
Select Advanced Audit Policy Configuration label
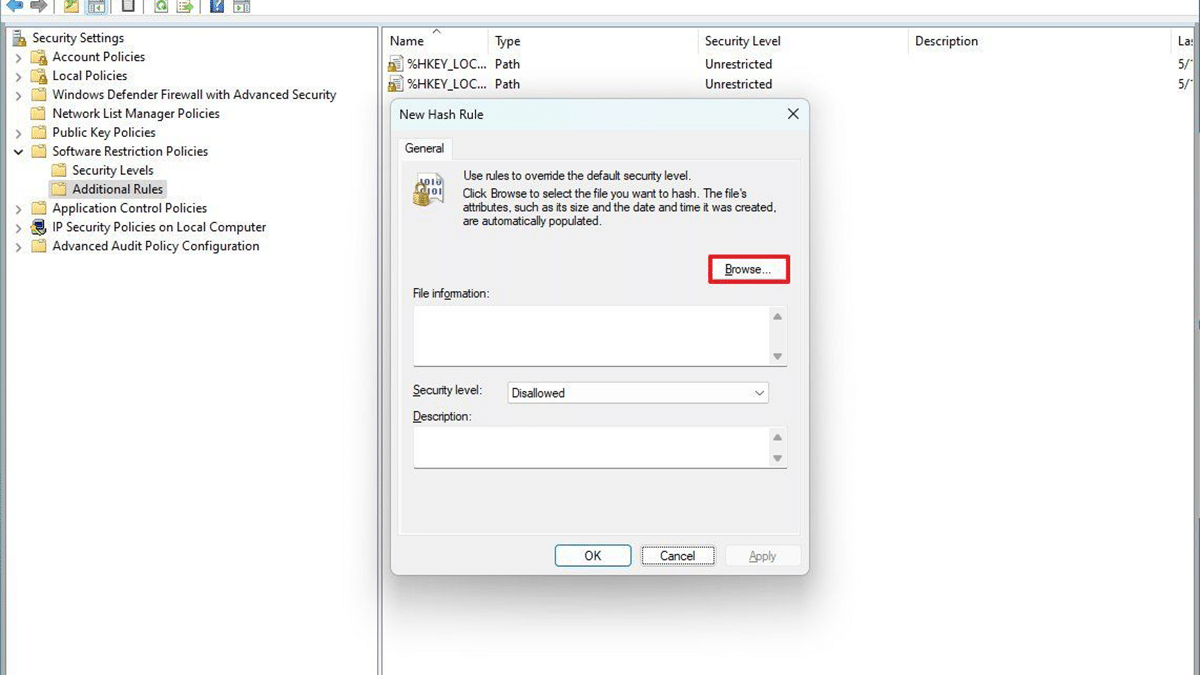(x=156, y=246)
